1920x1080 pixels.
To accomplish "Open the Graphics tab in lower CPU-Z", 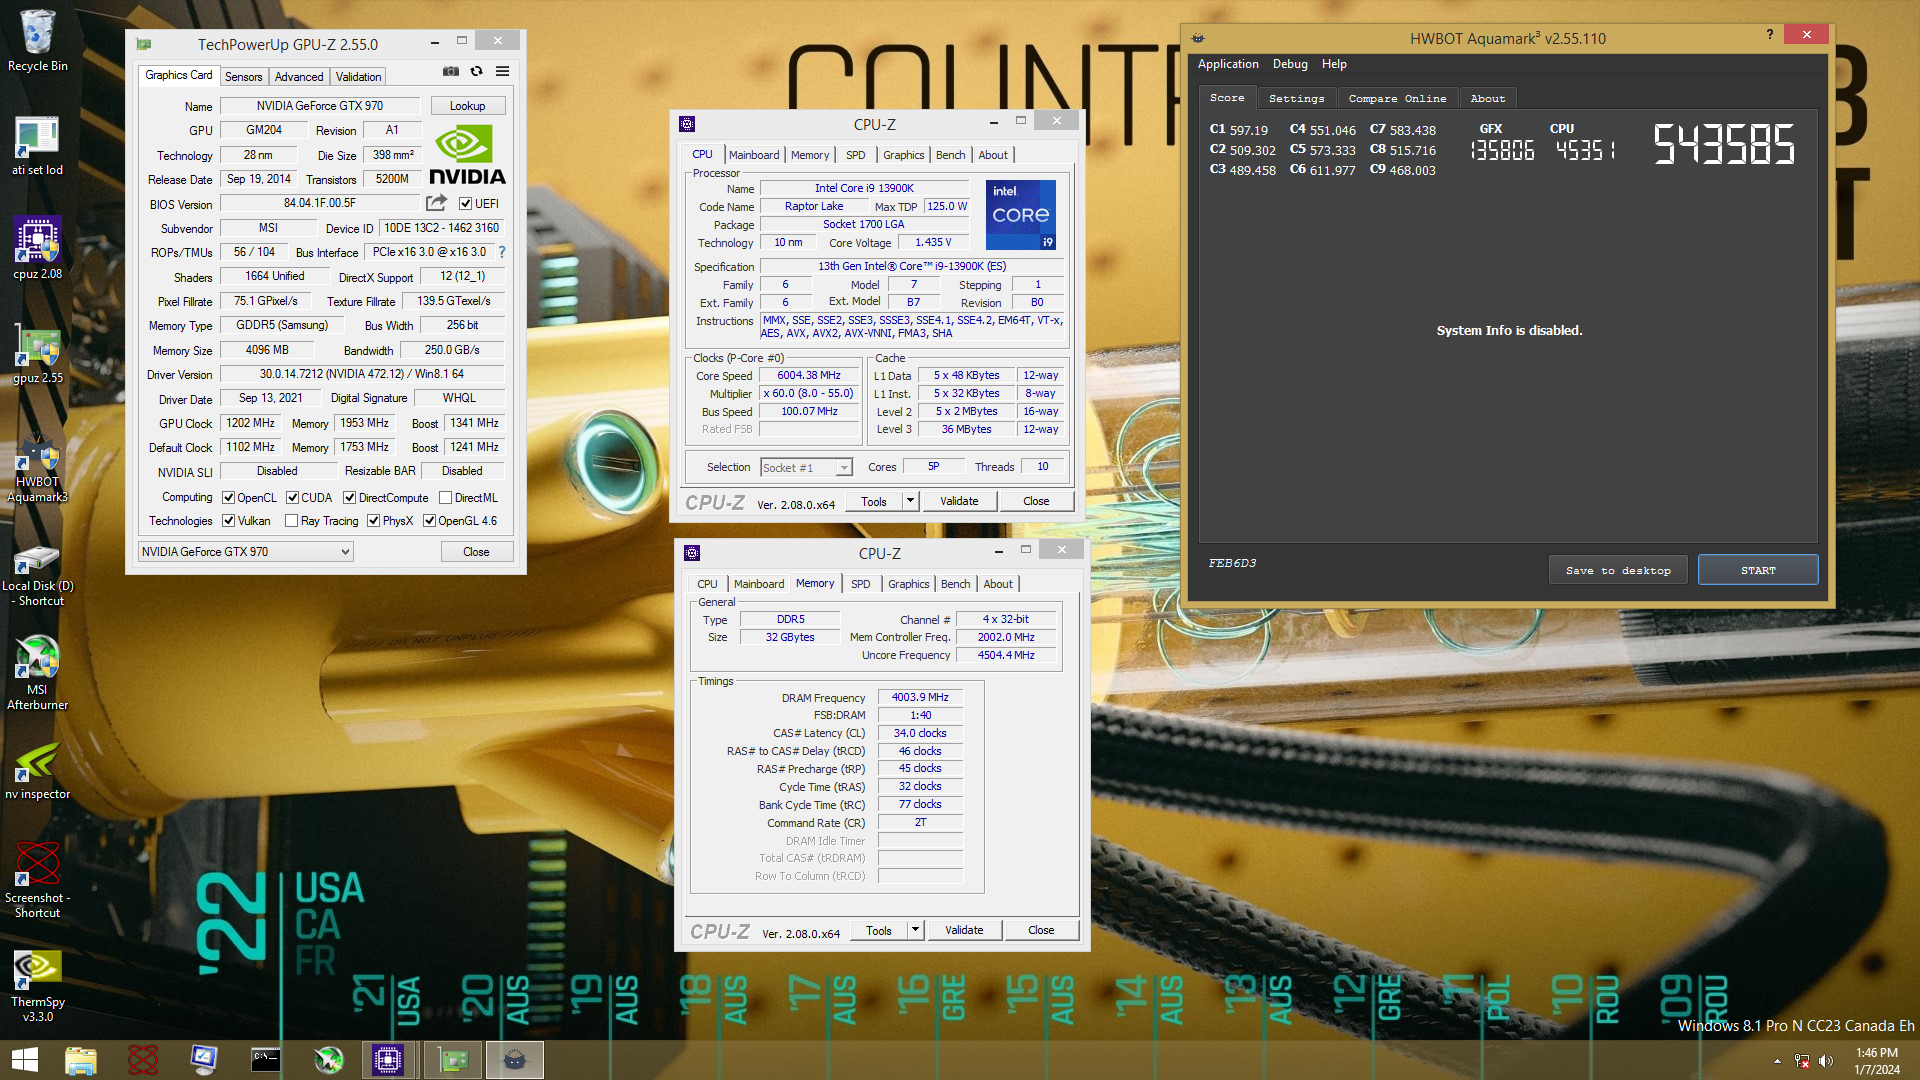I will (x=908, y=584).
